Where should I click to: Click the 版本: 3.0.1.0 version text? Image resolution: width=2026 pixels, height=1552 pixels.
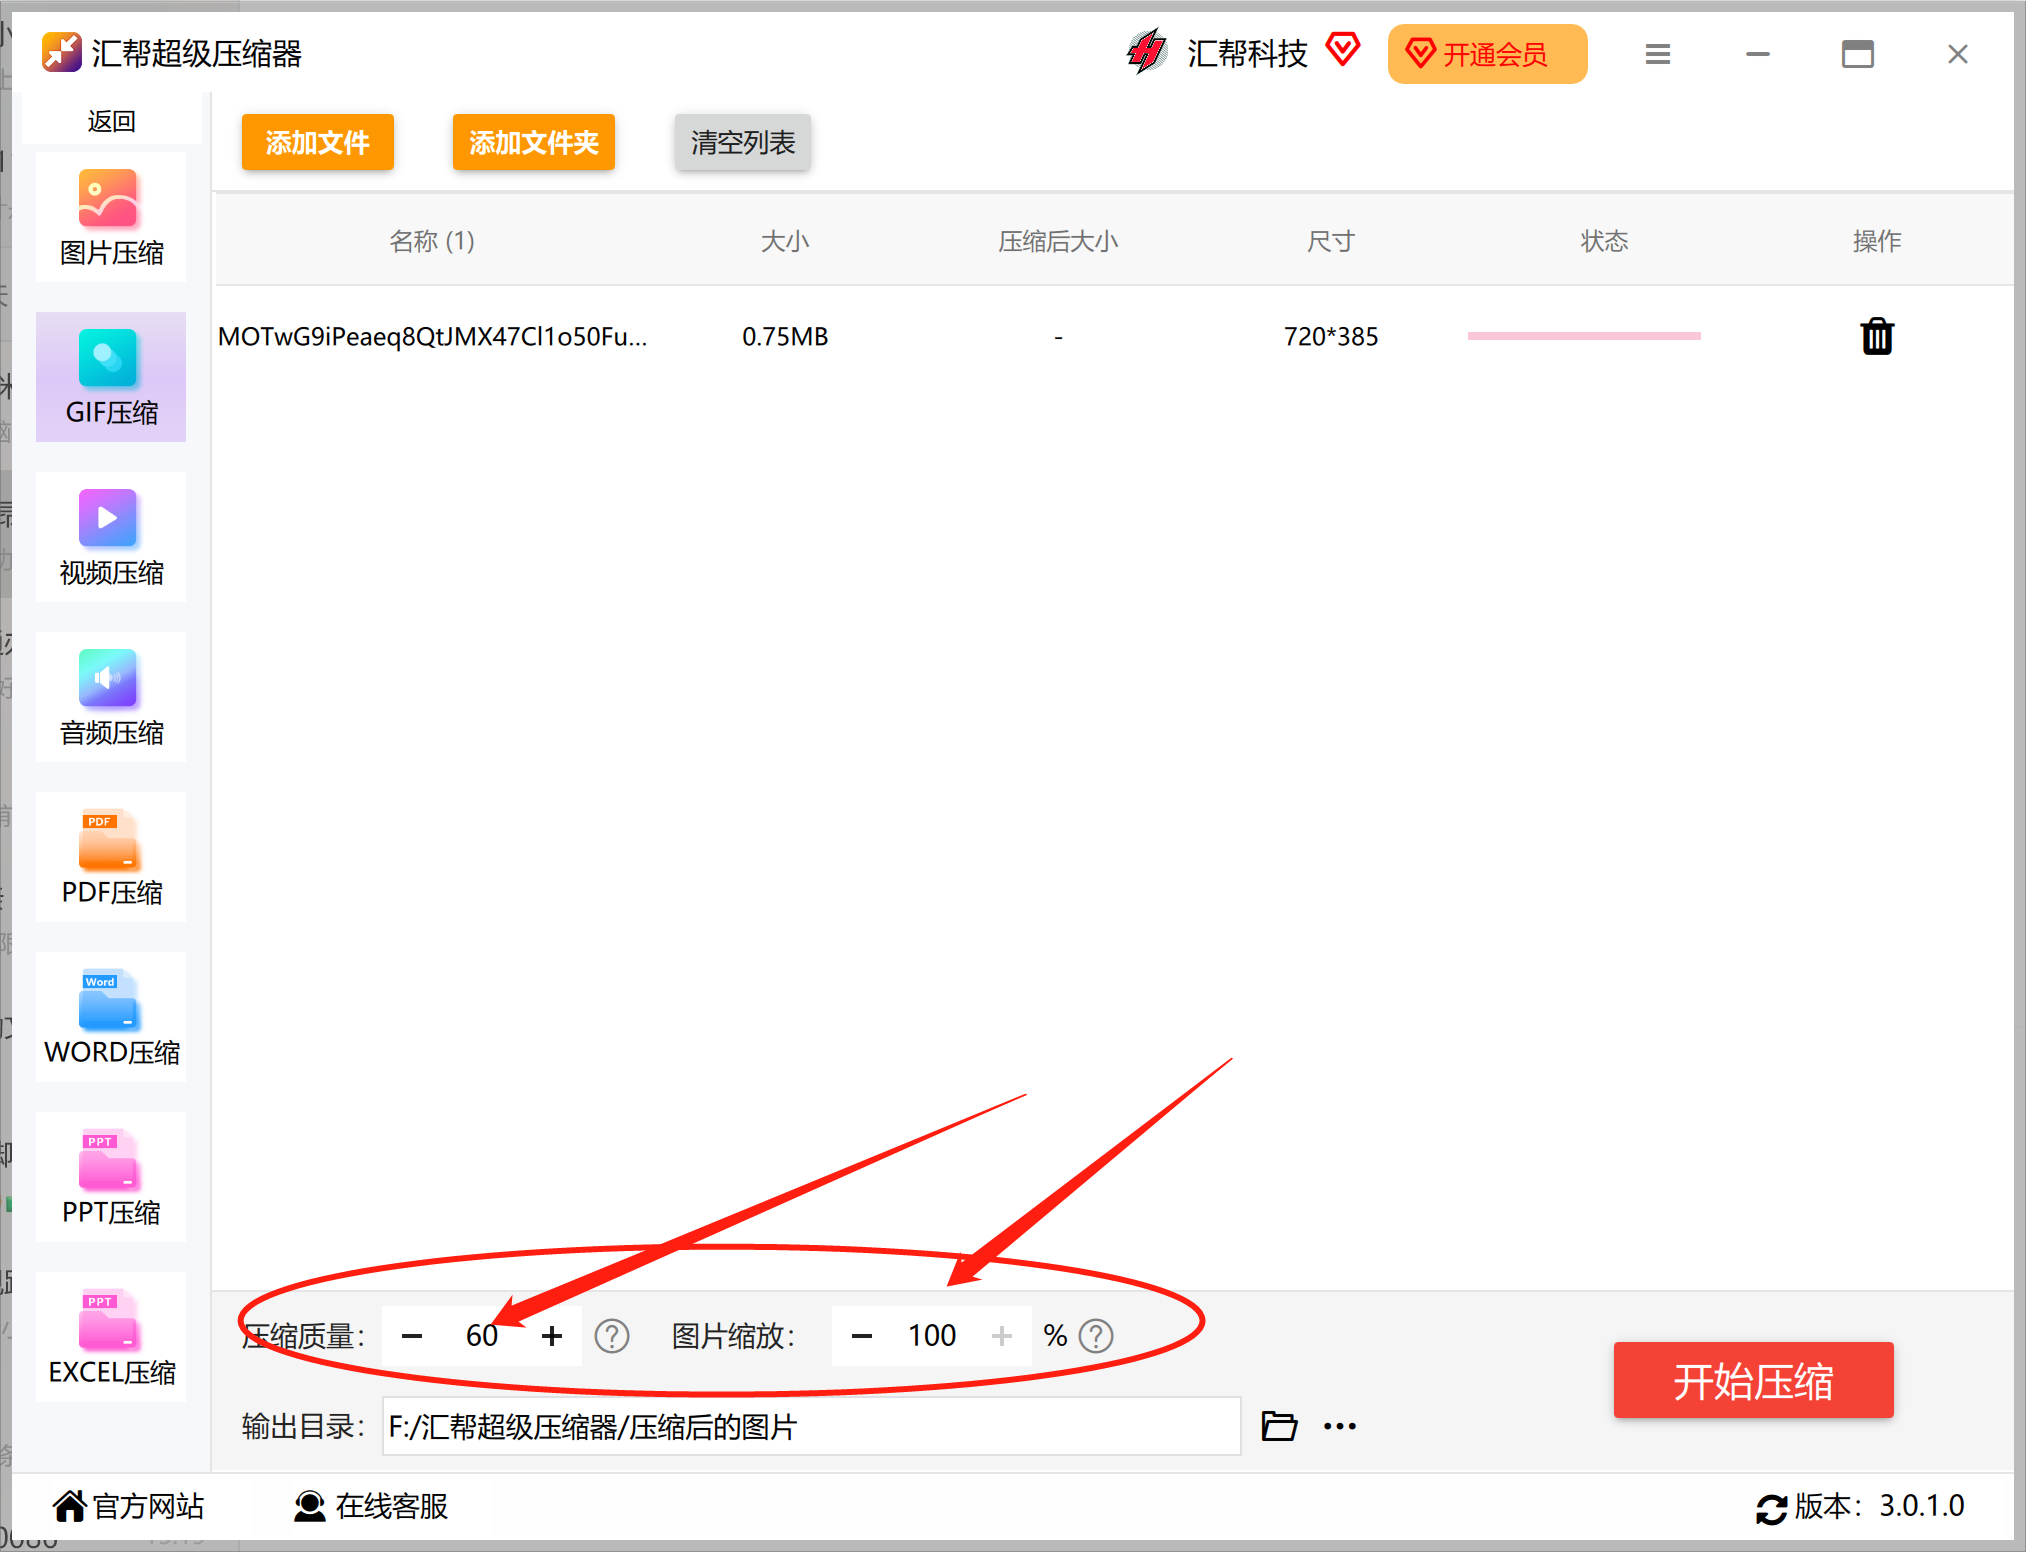pyautogui.click(x=1879, y=1506)
